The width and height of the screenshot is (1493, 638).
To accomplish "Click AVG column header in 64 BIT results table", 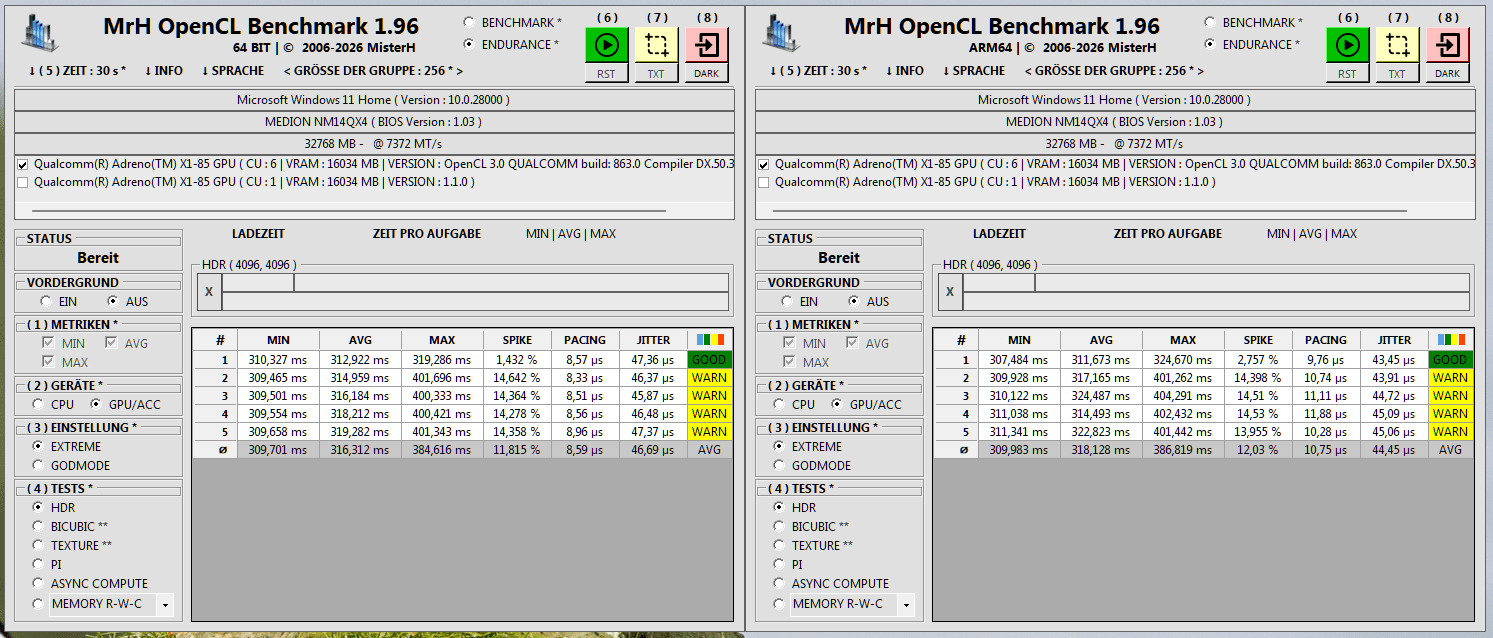I will click(x=360, y=340).
